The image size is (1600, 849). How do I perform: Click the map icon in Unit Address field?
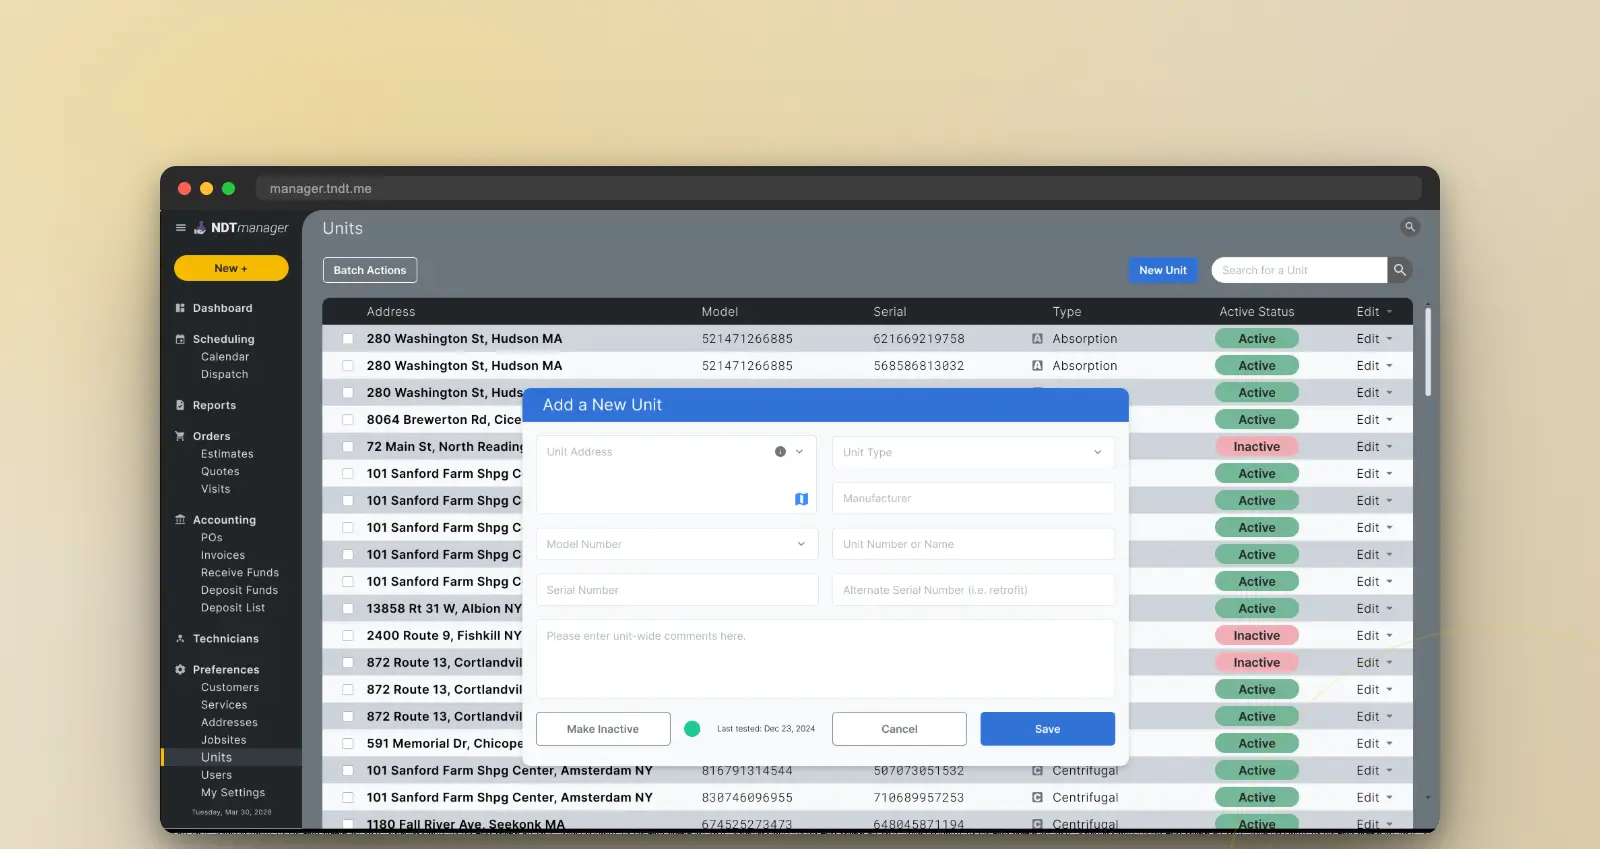(x=801, y=499)
